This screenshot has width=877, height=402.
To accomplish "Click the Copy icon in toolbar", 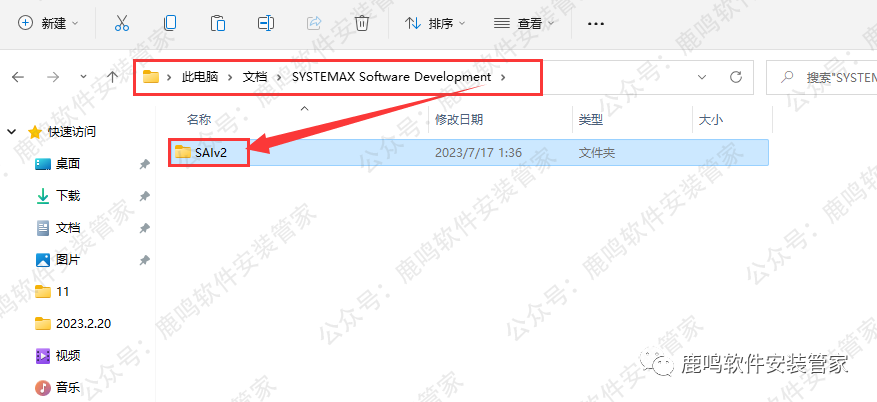I will pyautogui.click(x=170, y=23).
